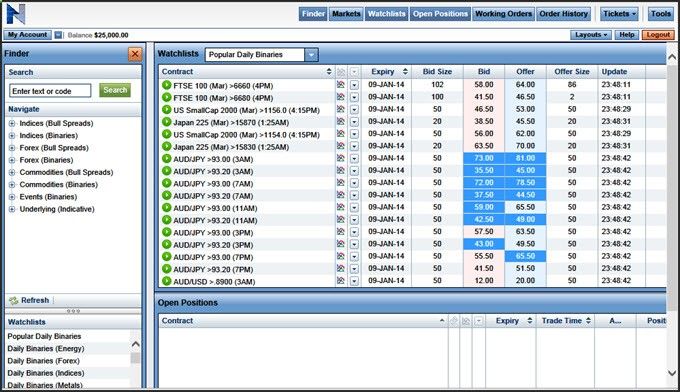Image resolution: width=680 pixels, height=392 pixels.
Task: Select Daily Binaries (Indices) watchlist
Action: coord(46,373)
